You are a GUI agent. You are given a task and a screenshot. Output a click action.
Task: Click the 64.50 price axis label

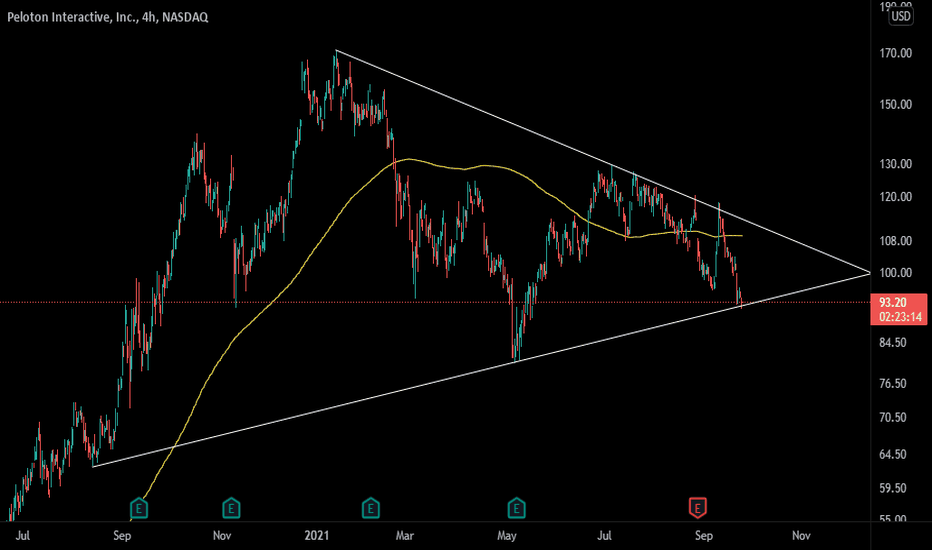point(893,454)
